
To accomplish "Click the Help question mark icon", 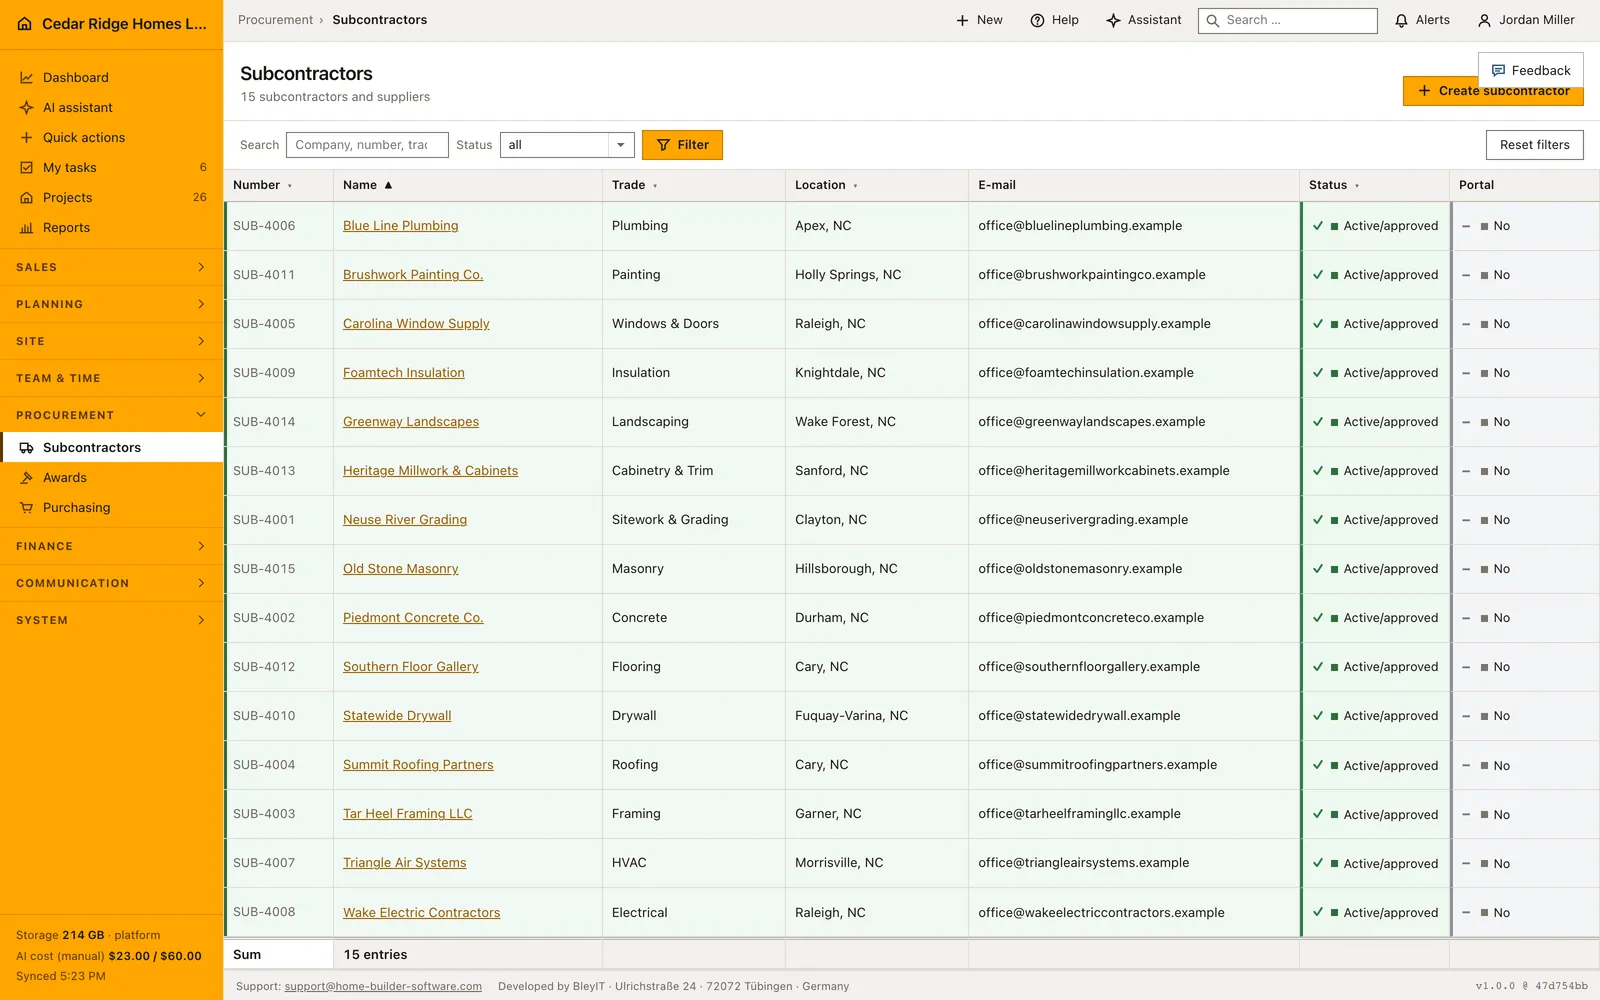I will click(1037, 20).
